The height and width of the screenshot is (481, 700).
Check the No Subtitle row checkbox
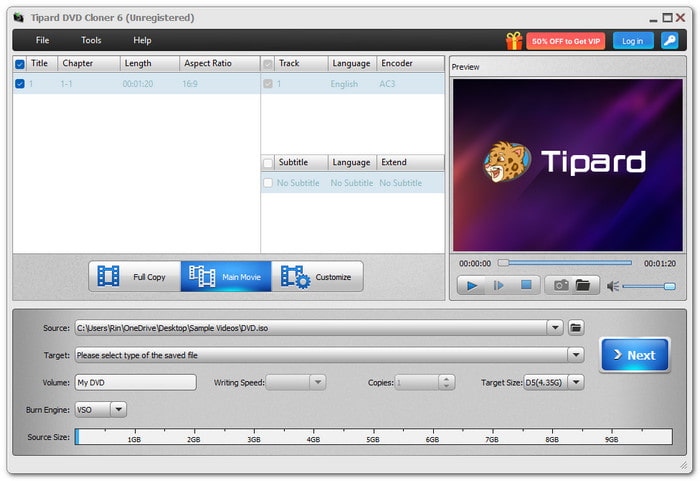point(268,183)
